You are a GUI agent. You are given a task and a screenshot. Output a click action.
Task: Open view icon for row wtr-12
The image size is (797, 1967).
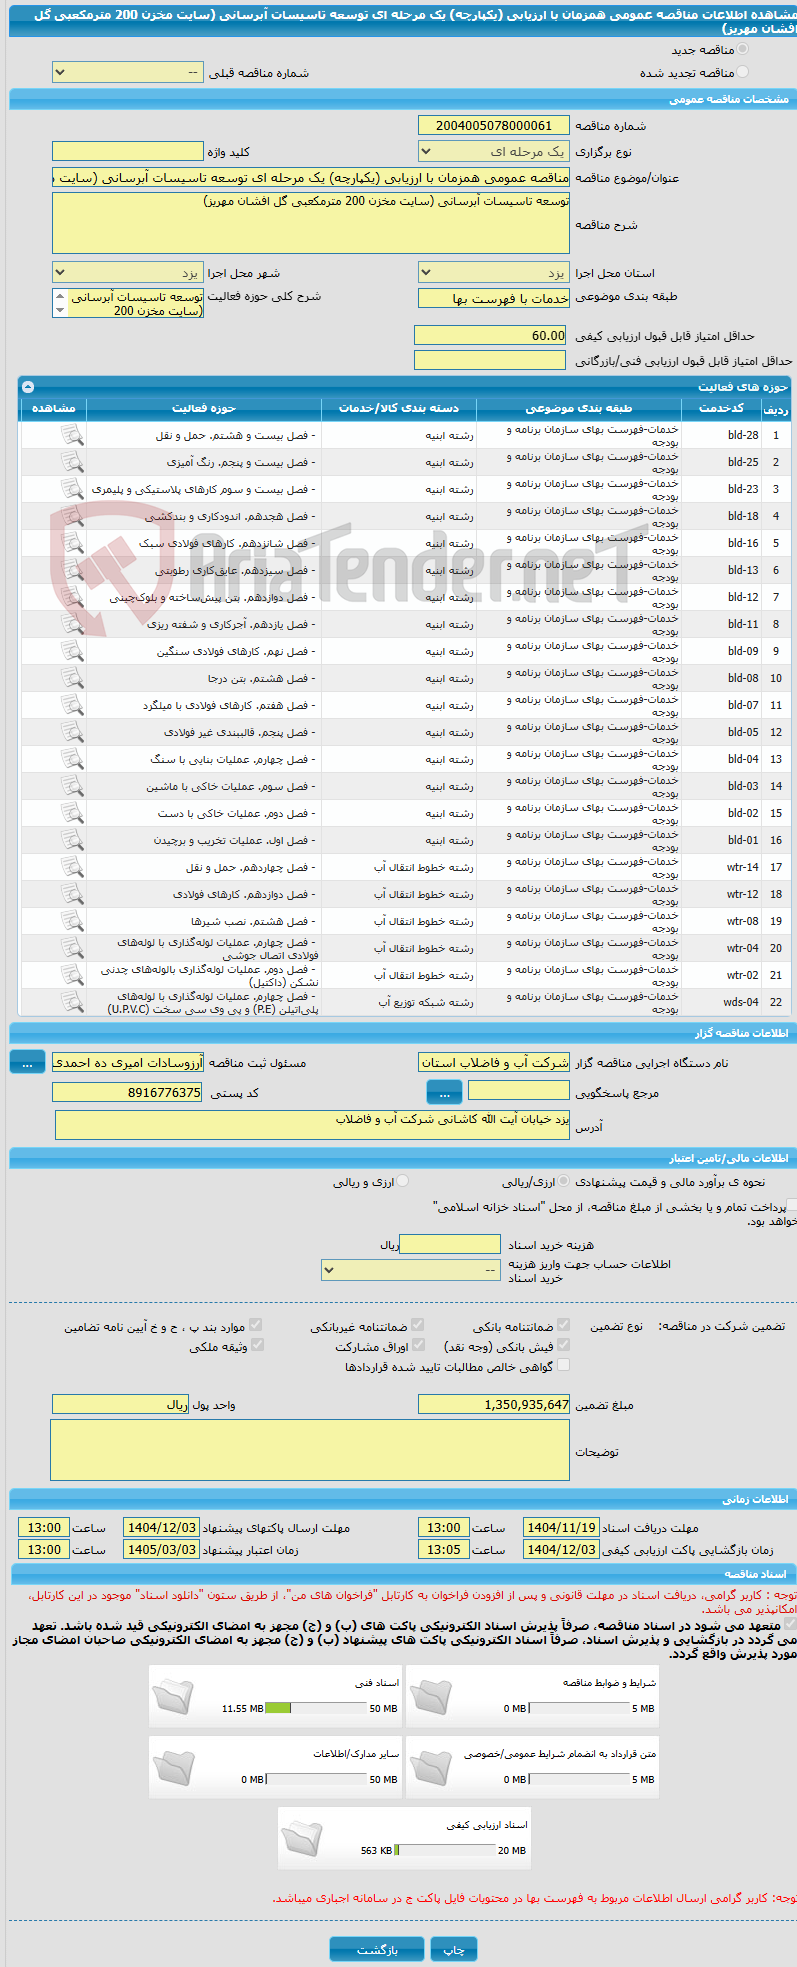[x=72, y=894]
